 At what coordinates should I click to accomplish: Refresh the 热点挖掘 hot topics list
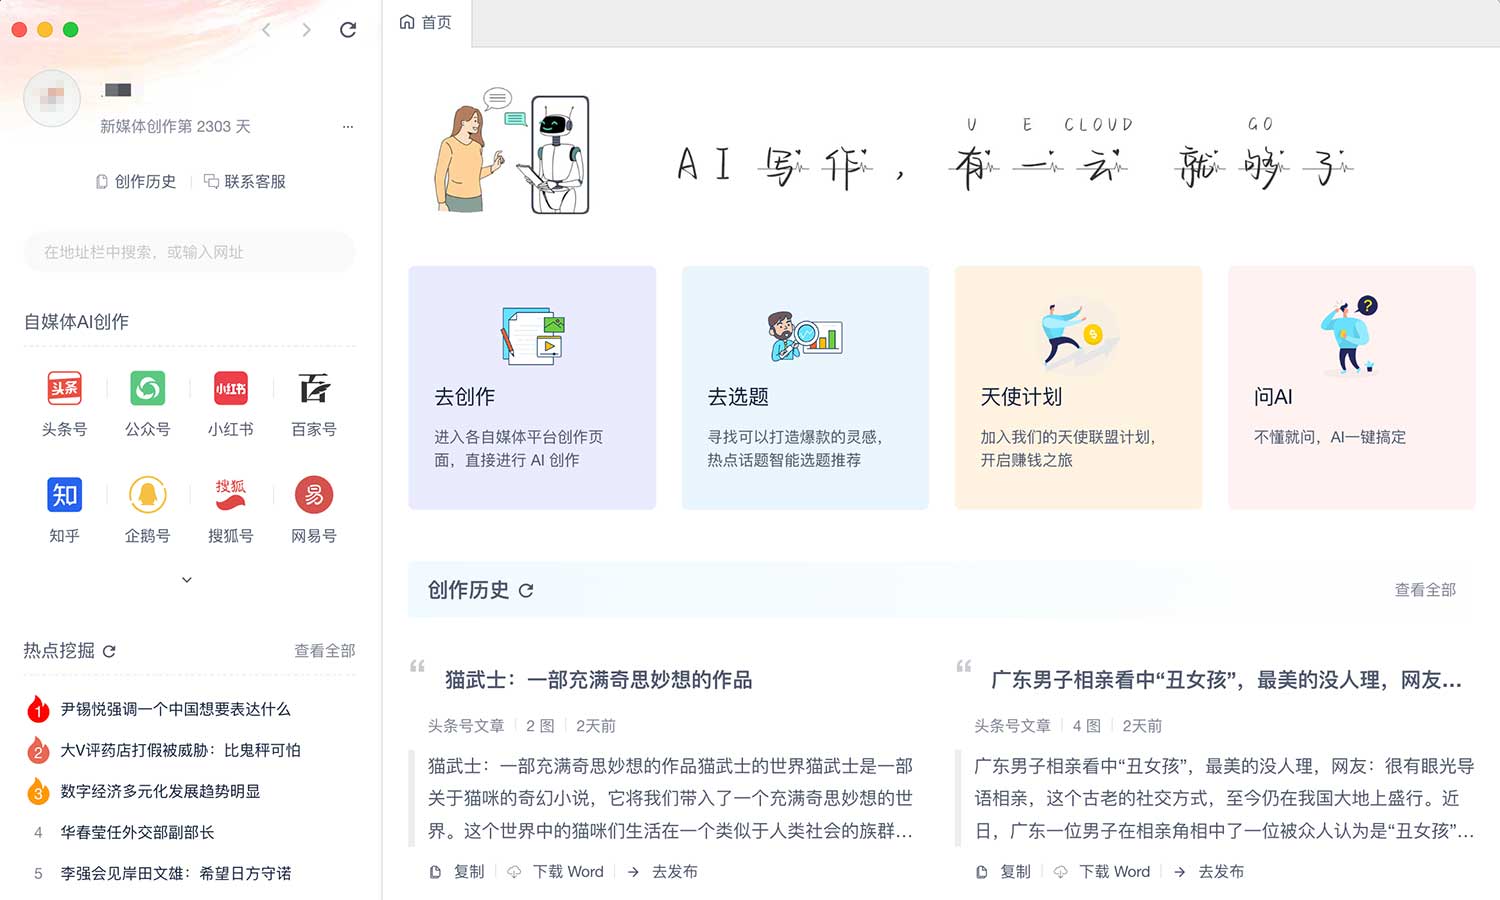(x=110, y=651)
